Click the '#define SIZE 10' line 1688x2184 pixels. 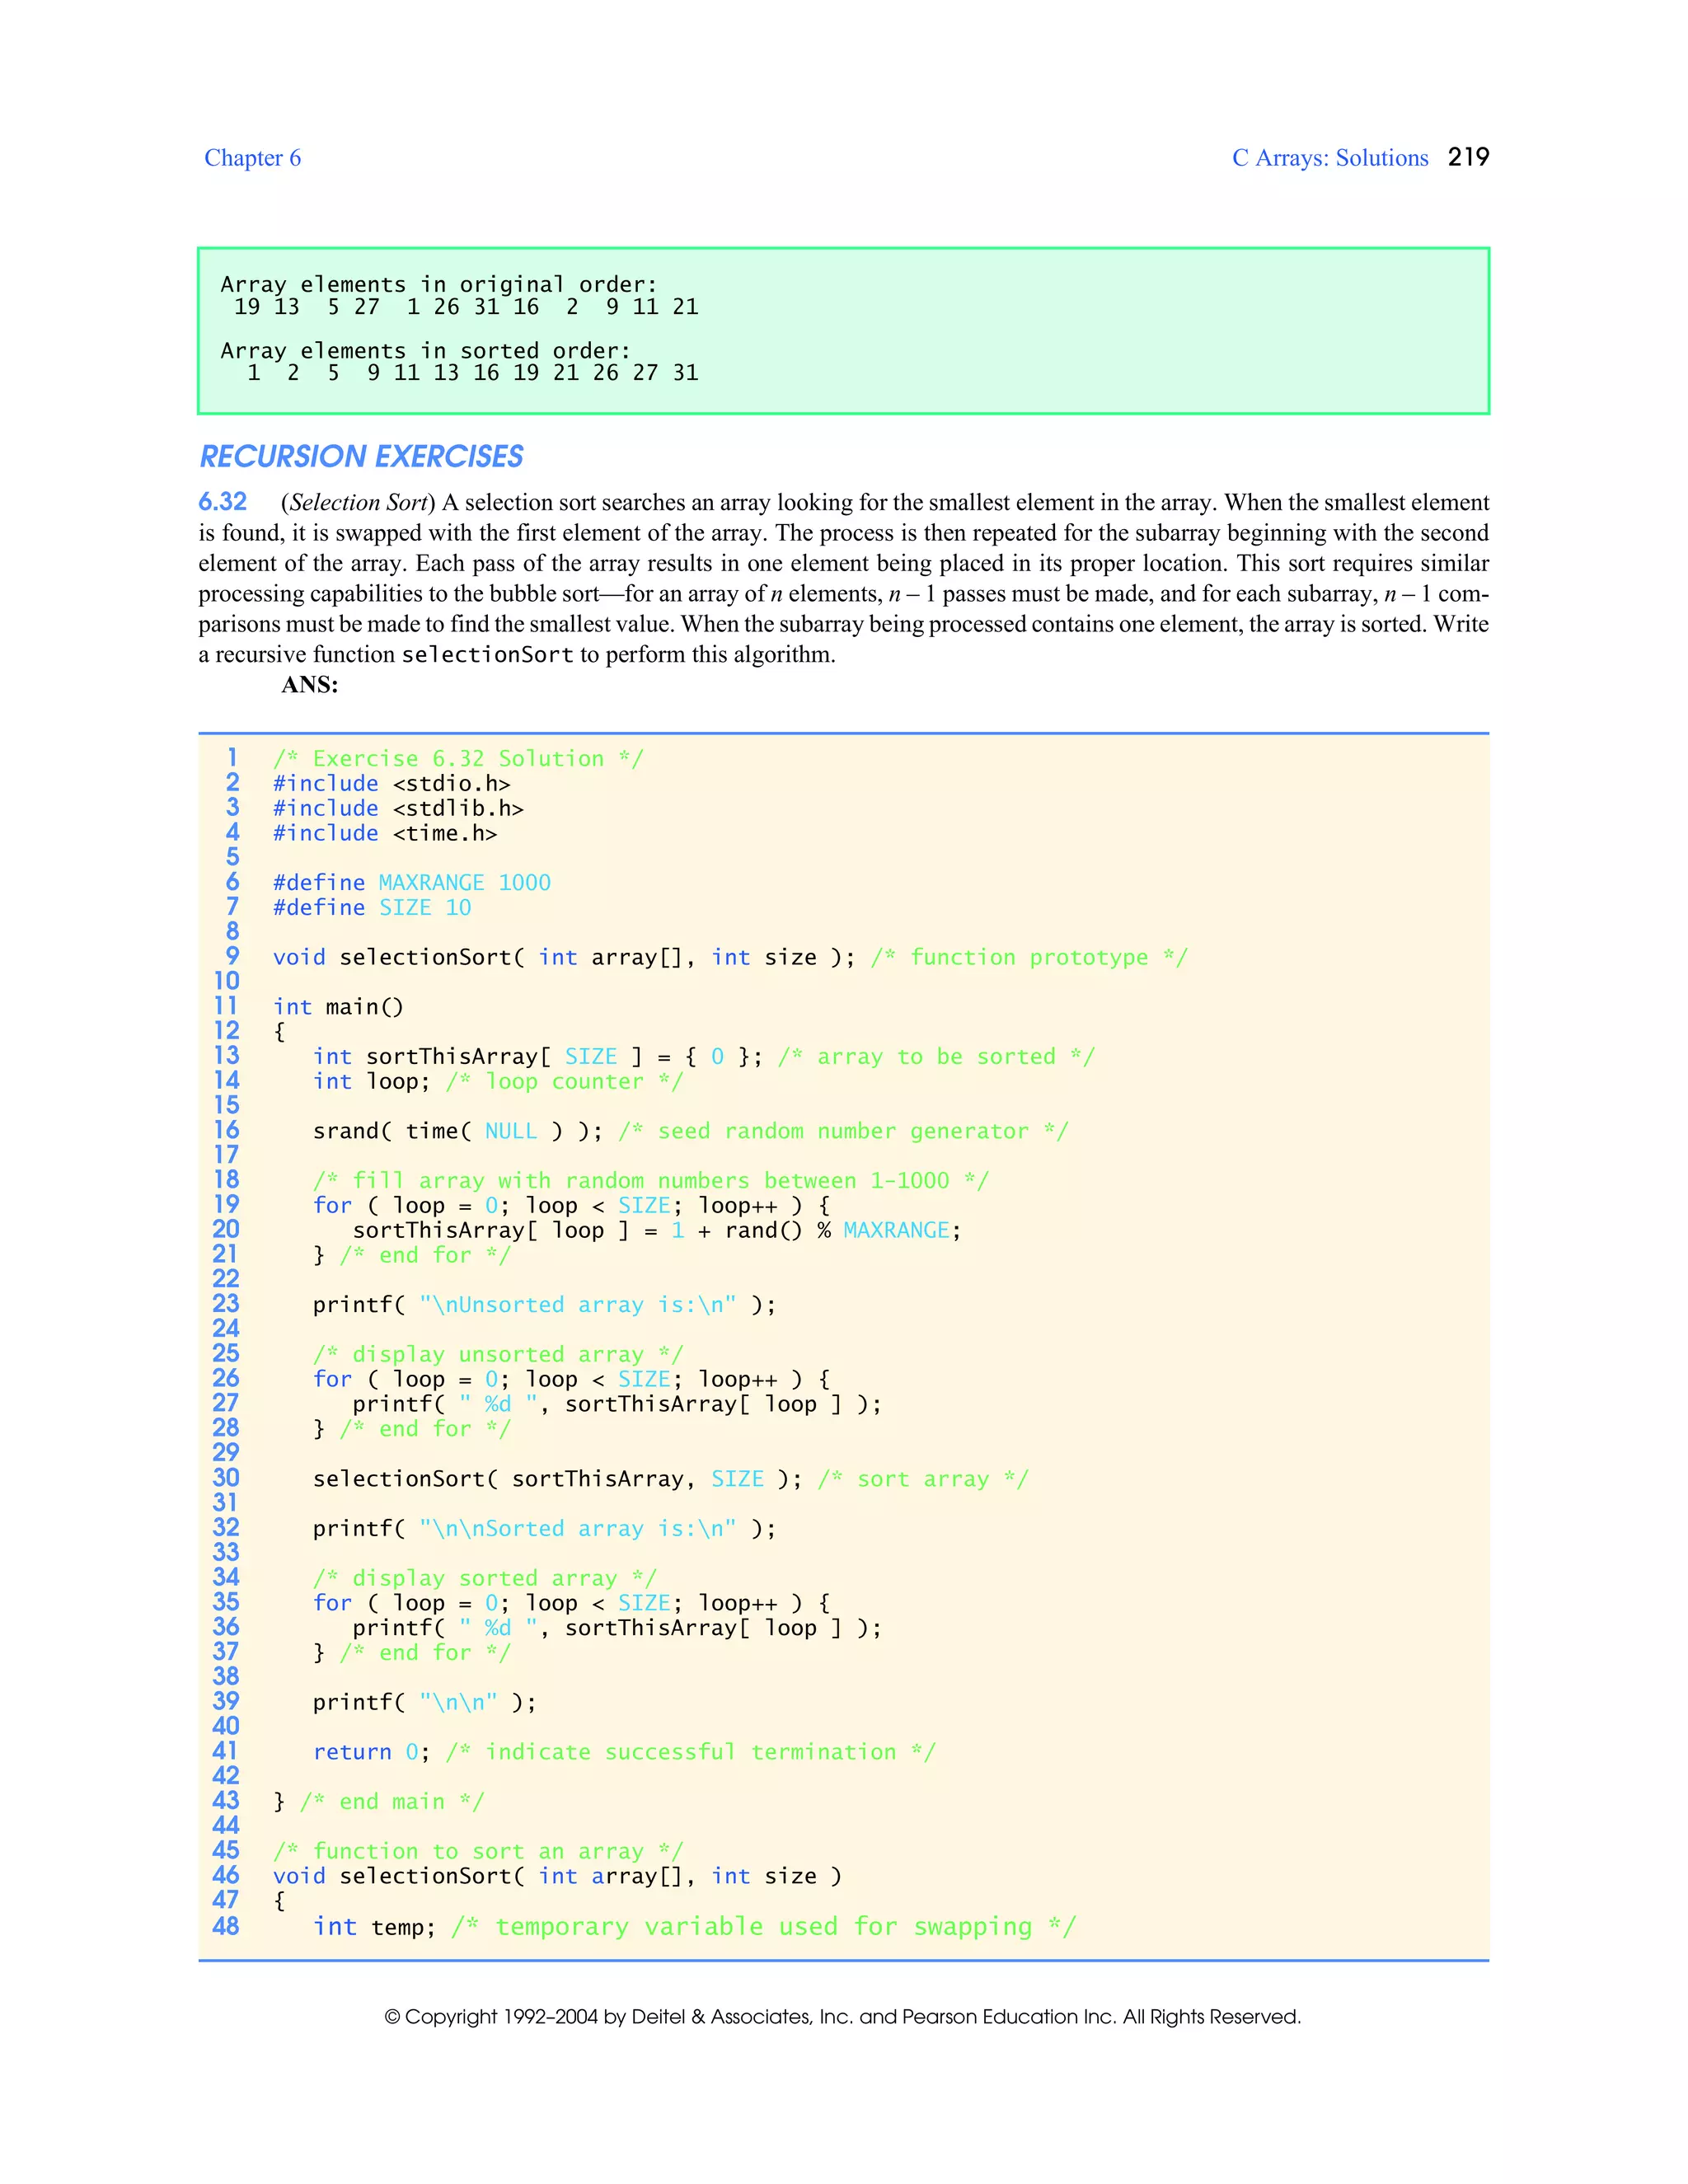(x=371, y=908)
